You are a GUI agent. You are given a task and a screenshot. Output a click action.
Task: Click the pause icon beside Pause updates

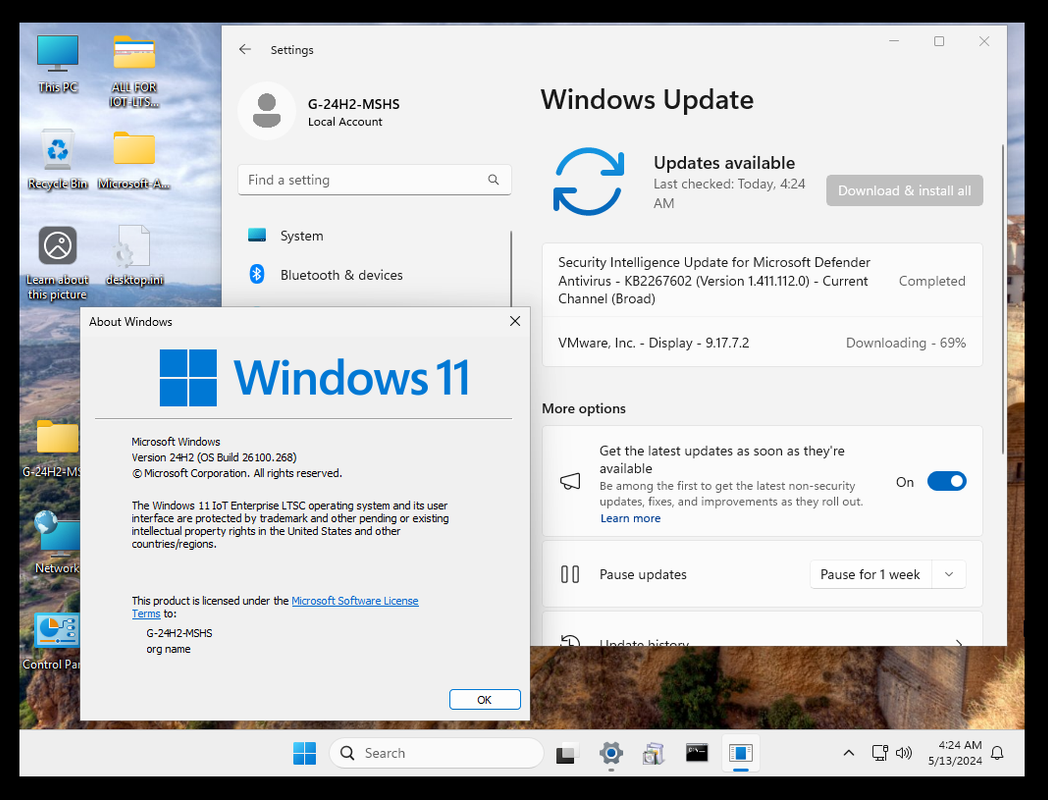pos(570,574)
